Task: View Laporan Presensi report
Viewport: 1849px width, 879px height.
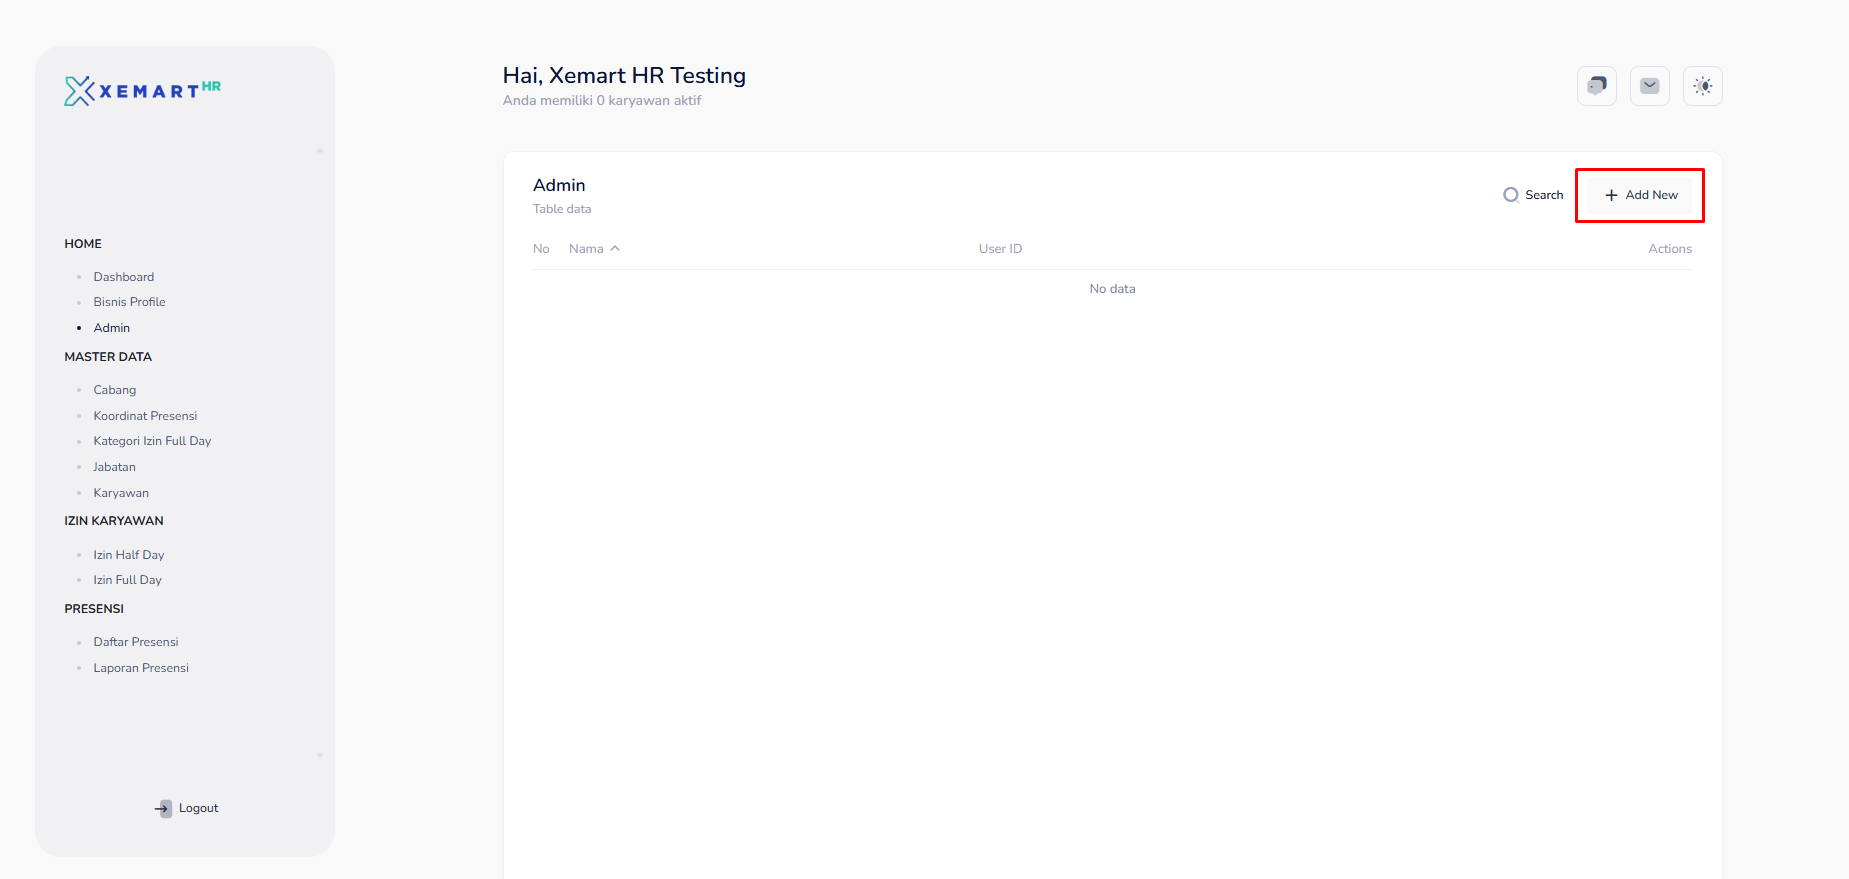Action: (x=141, y=668)
